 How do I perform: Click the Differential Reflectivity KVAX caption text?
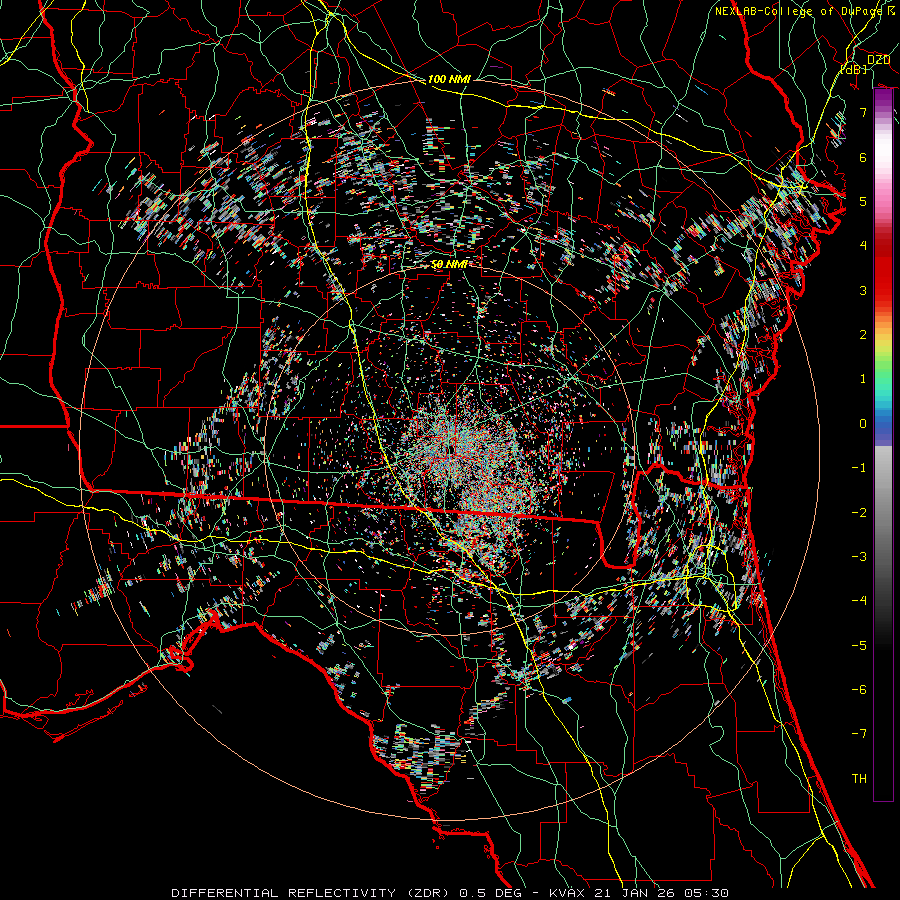click(x=449, y=893)
